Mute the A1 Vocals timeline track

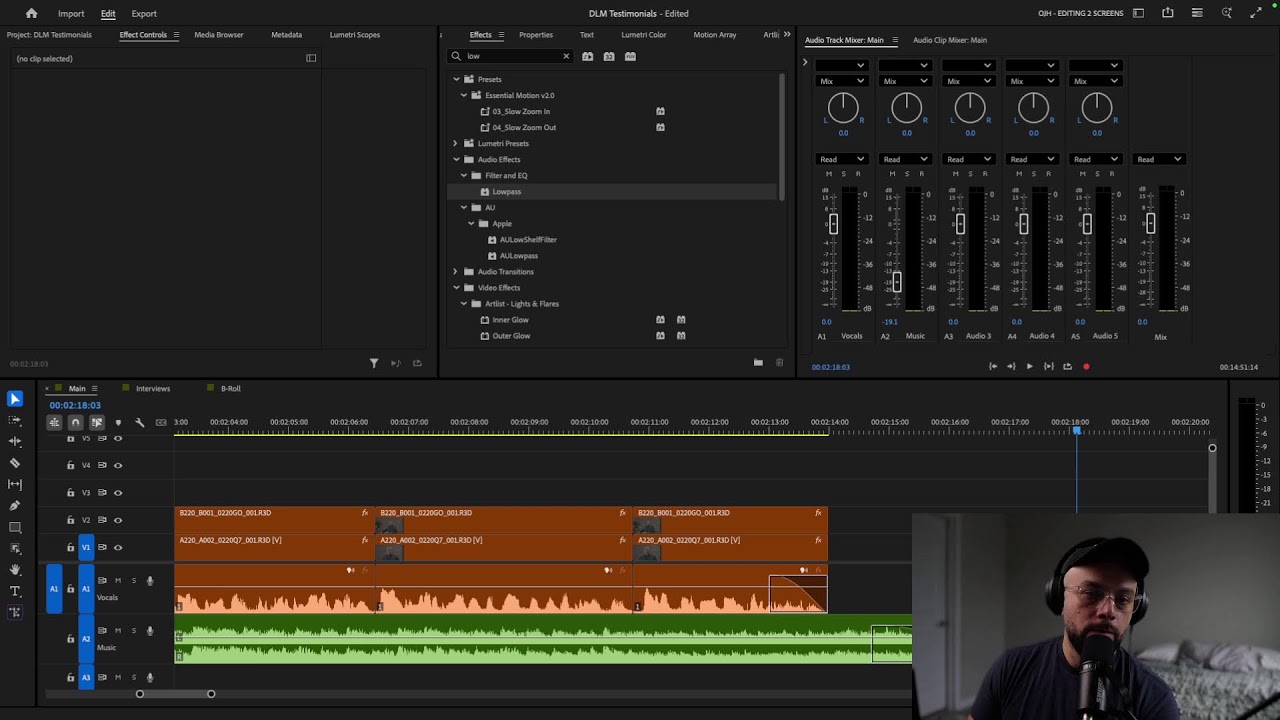pos(118,580)
